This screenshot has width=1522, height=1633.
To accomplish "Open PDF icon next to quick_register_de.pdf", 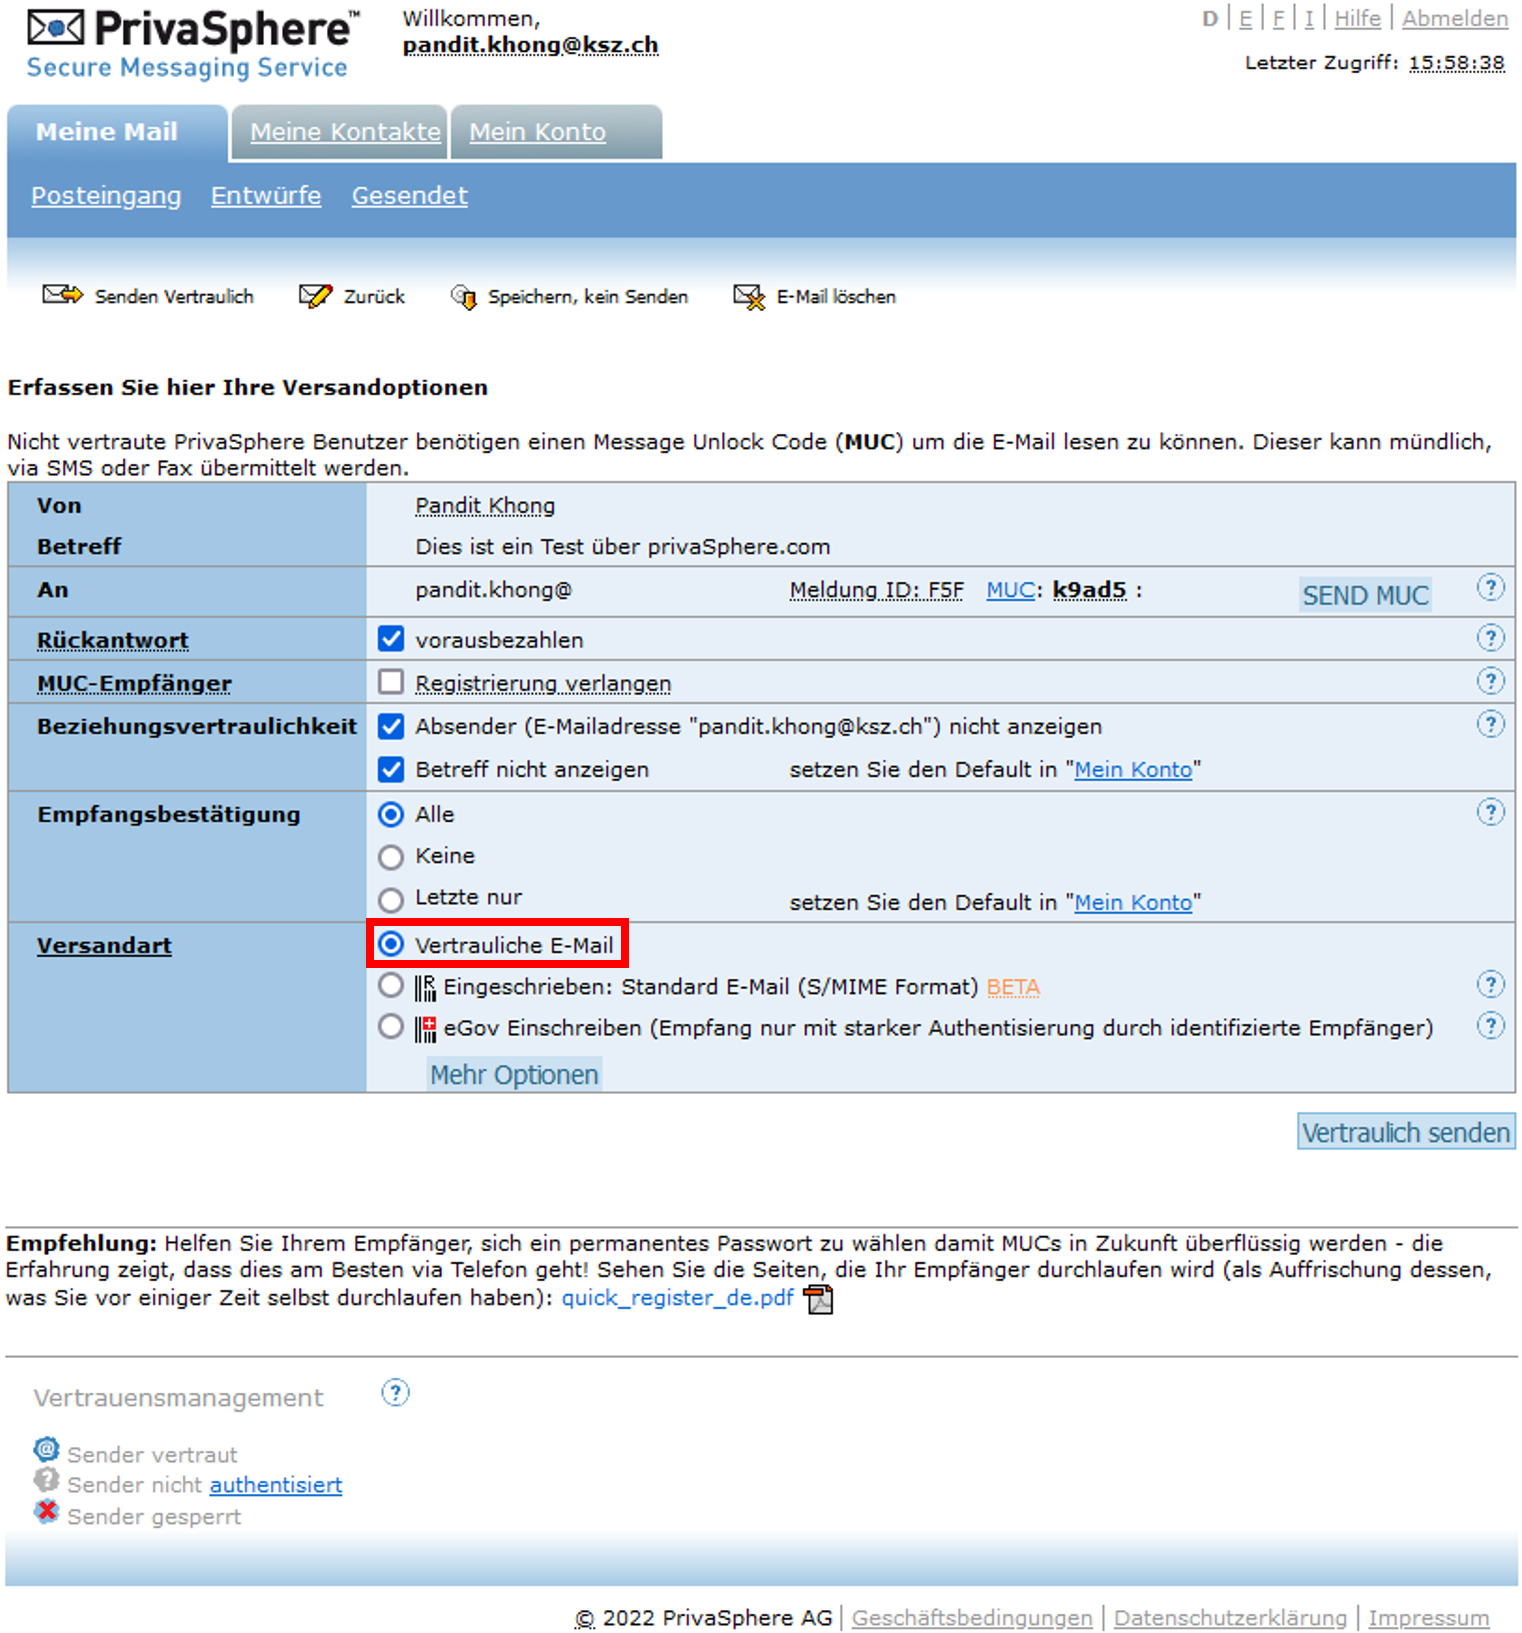I will click(819, 1299).
